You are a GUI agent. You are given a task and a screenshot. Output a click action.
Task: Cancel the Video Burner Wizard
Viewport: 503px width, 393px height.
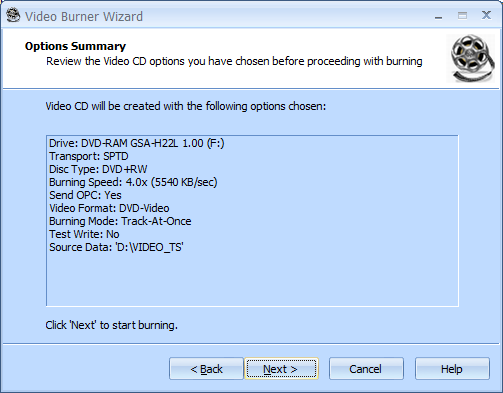(x=366, y=369)
